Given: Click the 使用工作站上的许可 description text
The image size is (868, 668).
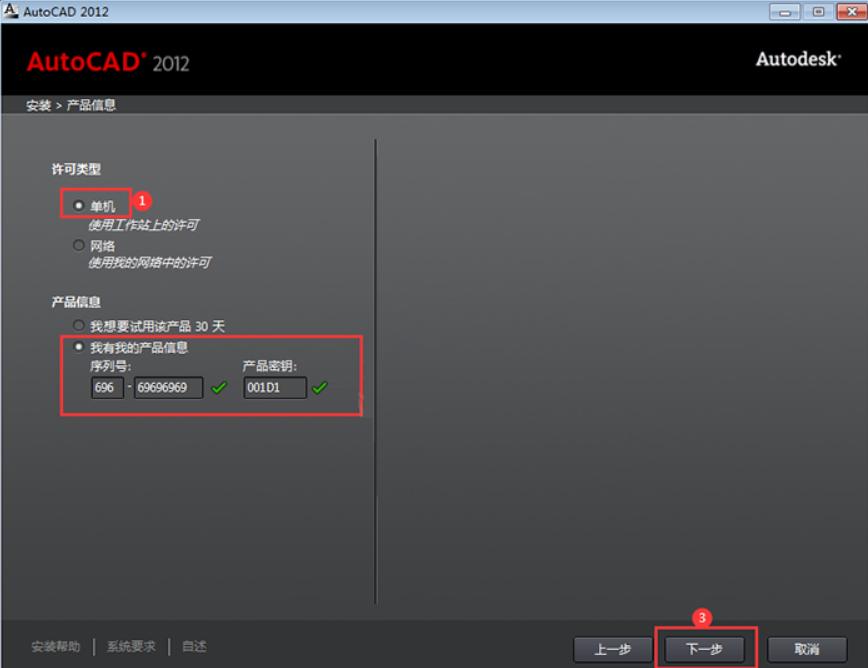Looking at the screenshot, I should click(x=143, y=225).
